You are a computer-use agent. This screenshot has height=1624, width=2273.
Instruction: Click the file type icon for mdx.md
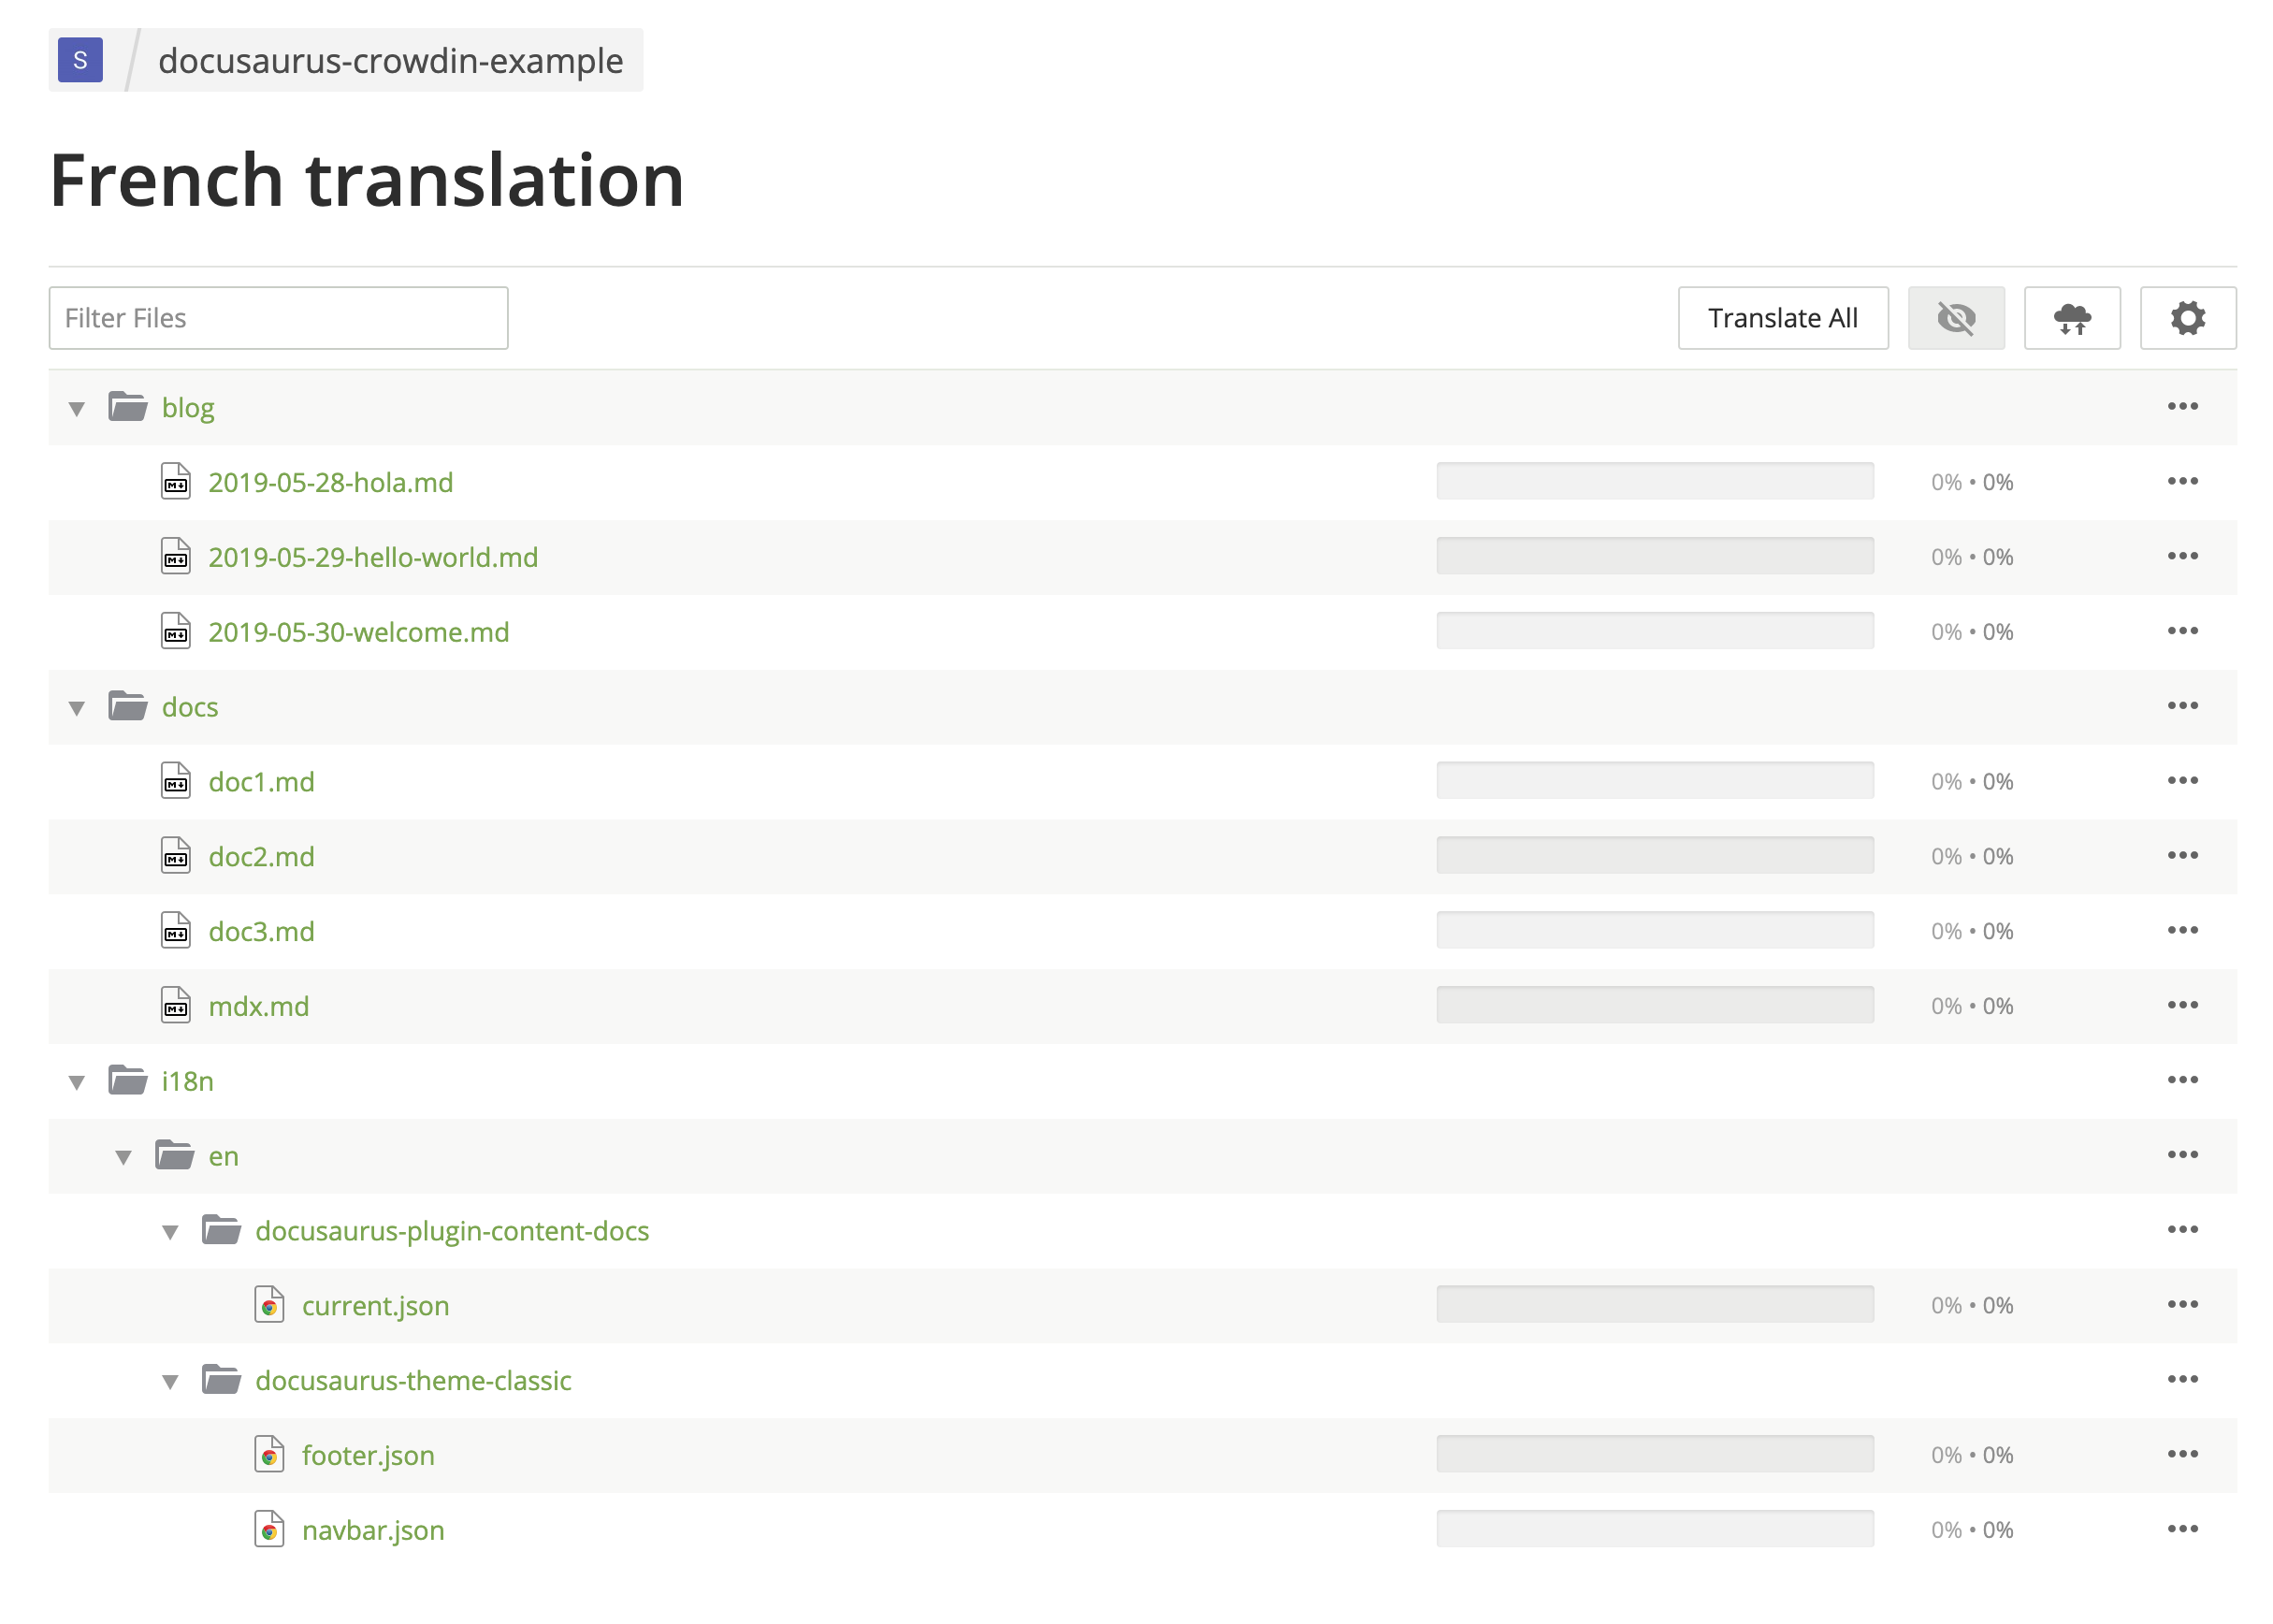pos(178,1006)
